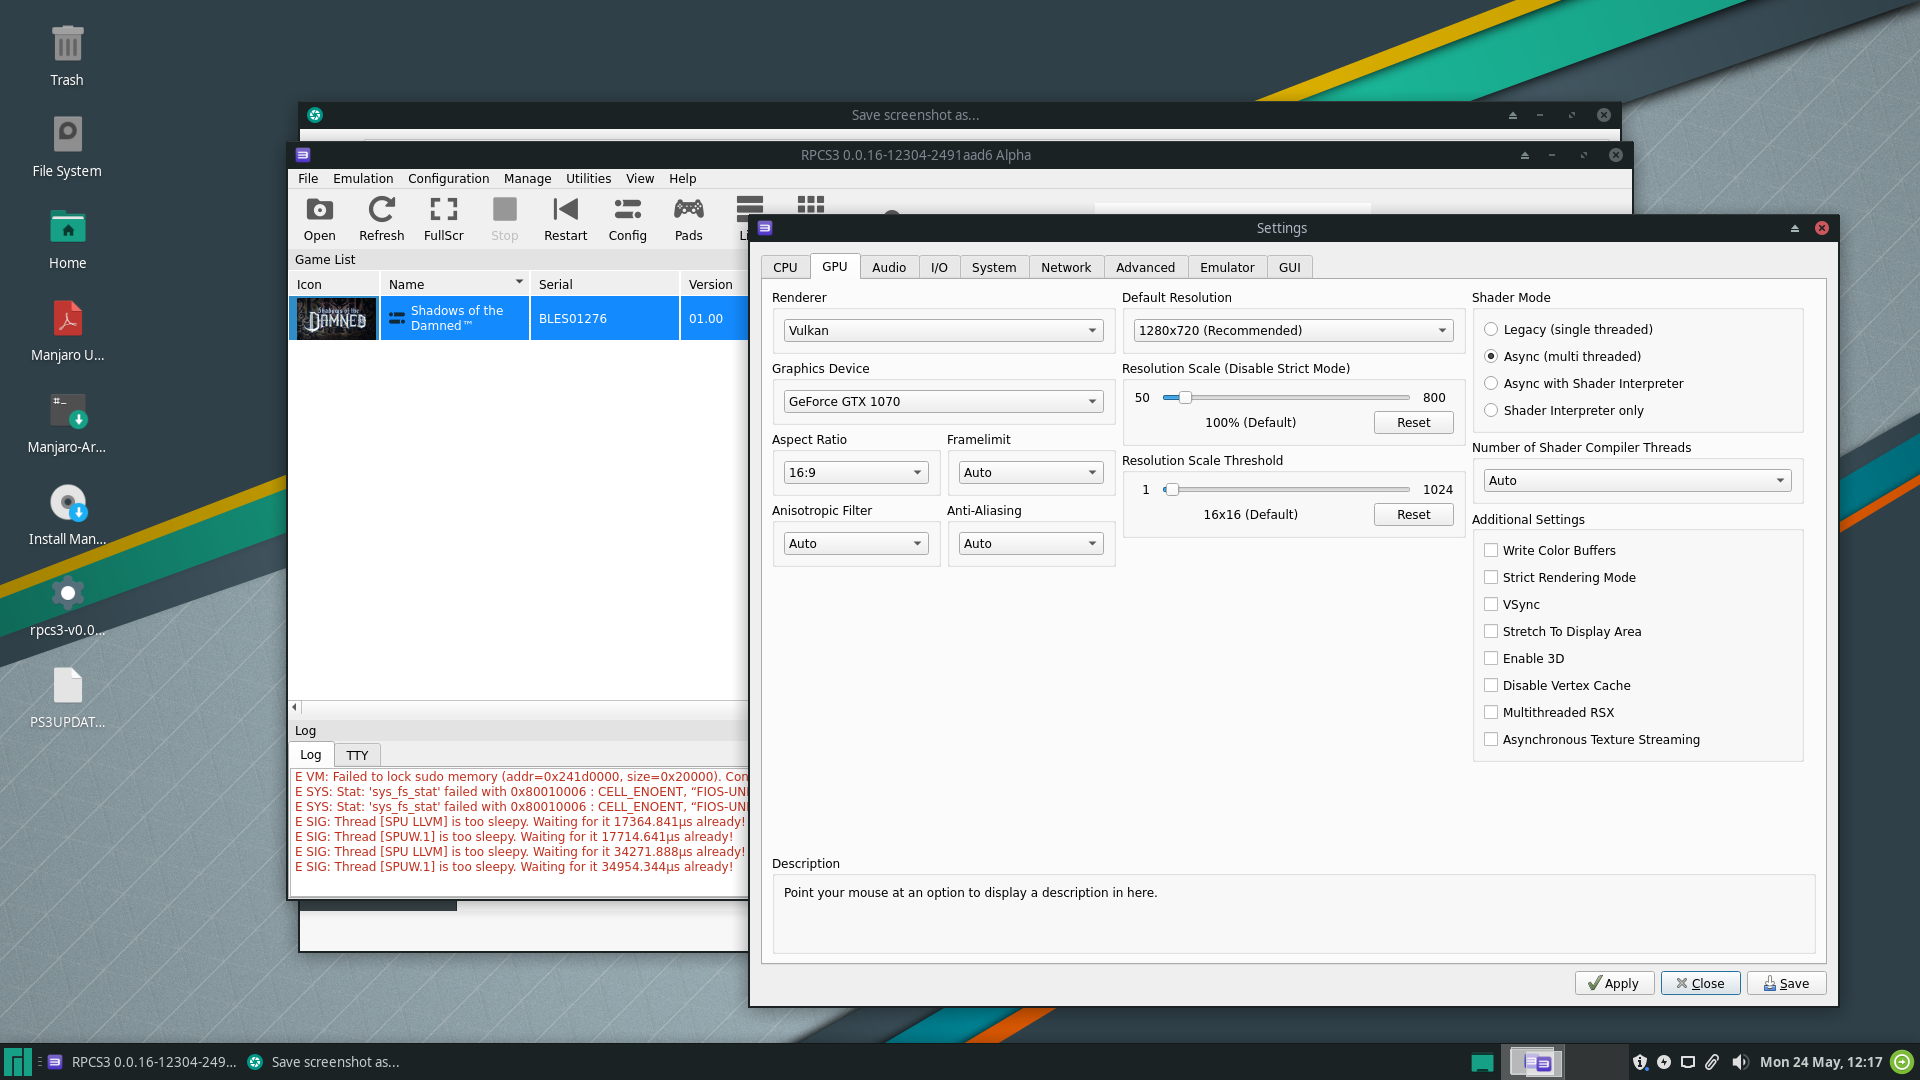Open the Pads controller icon

pyautogui.click(x=688, y=218)
